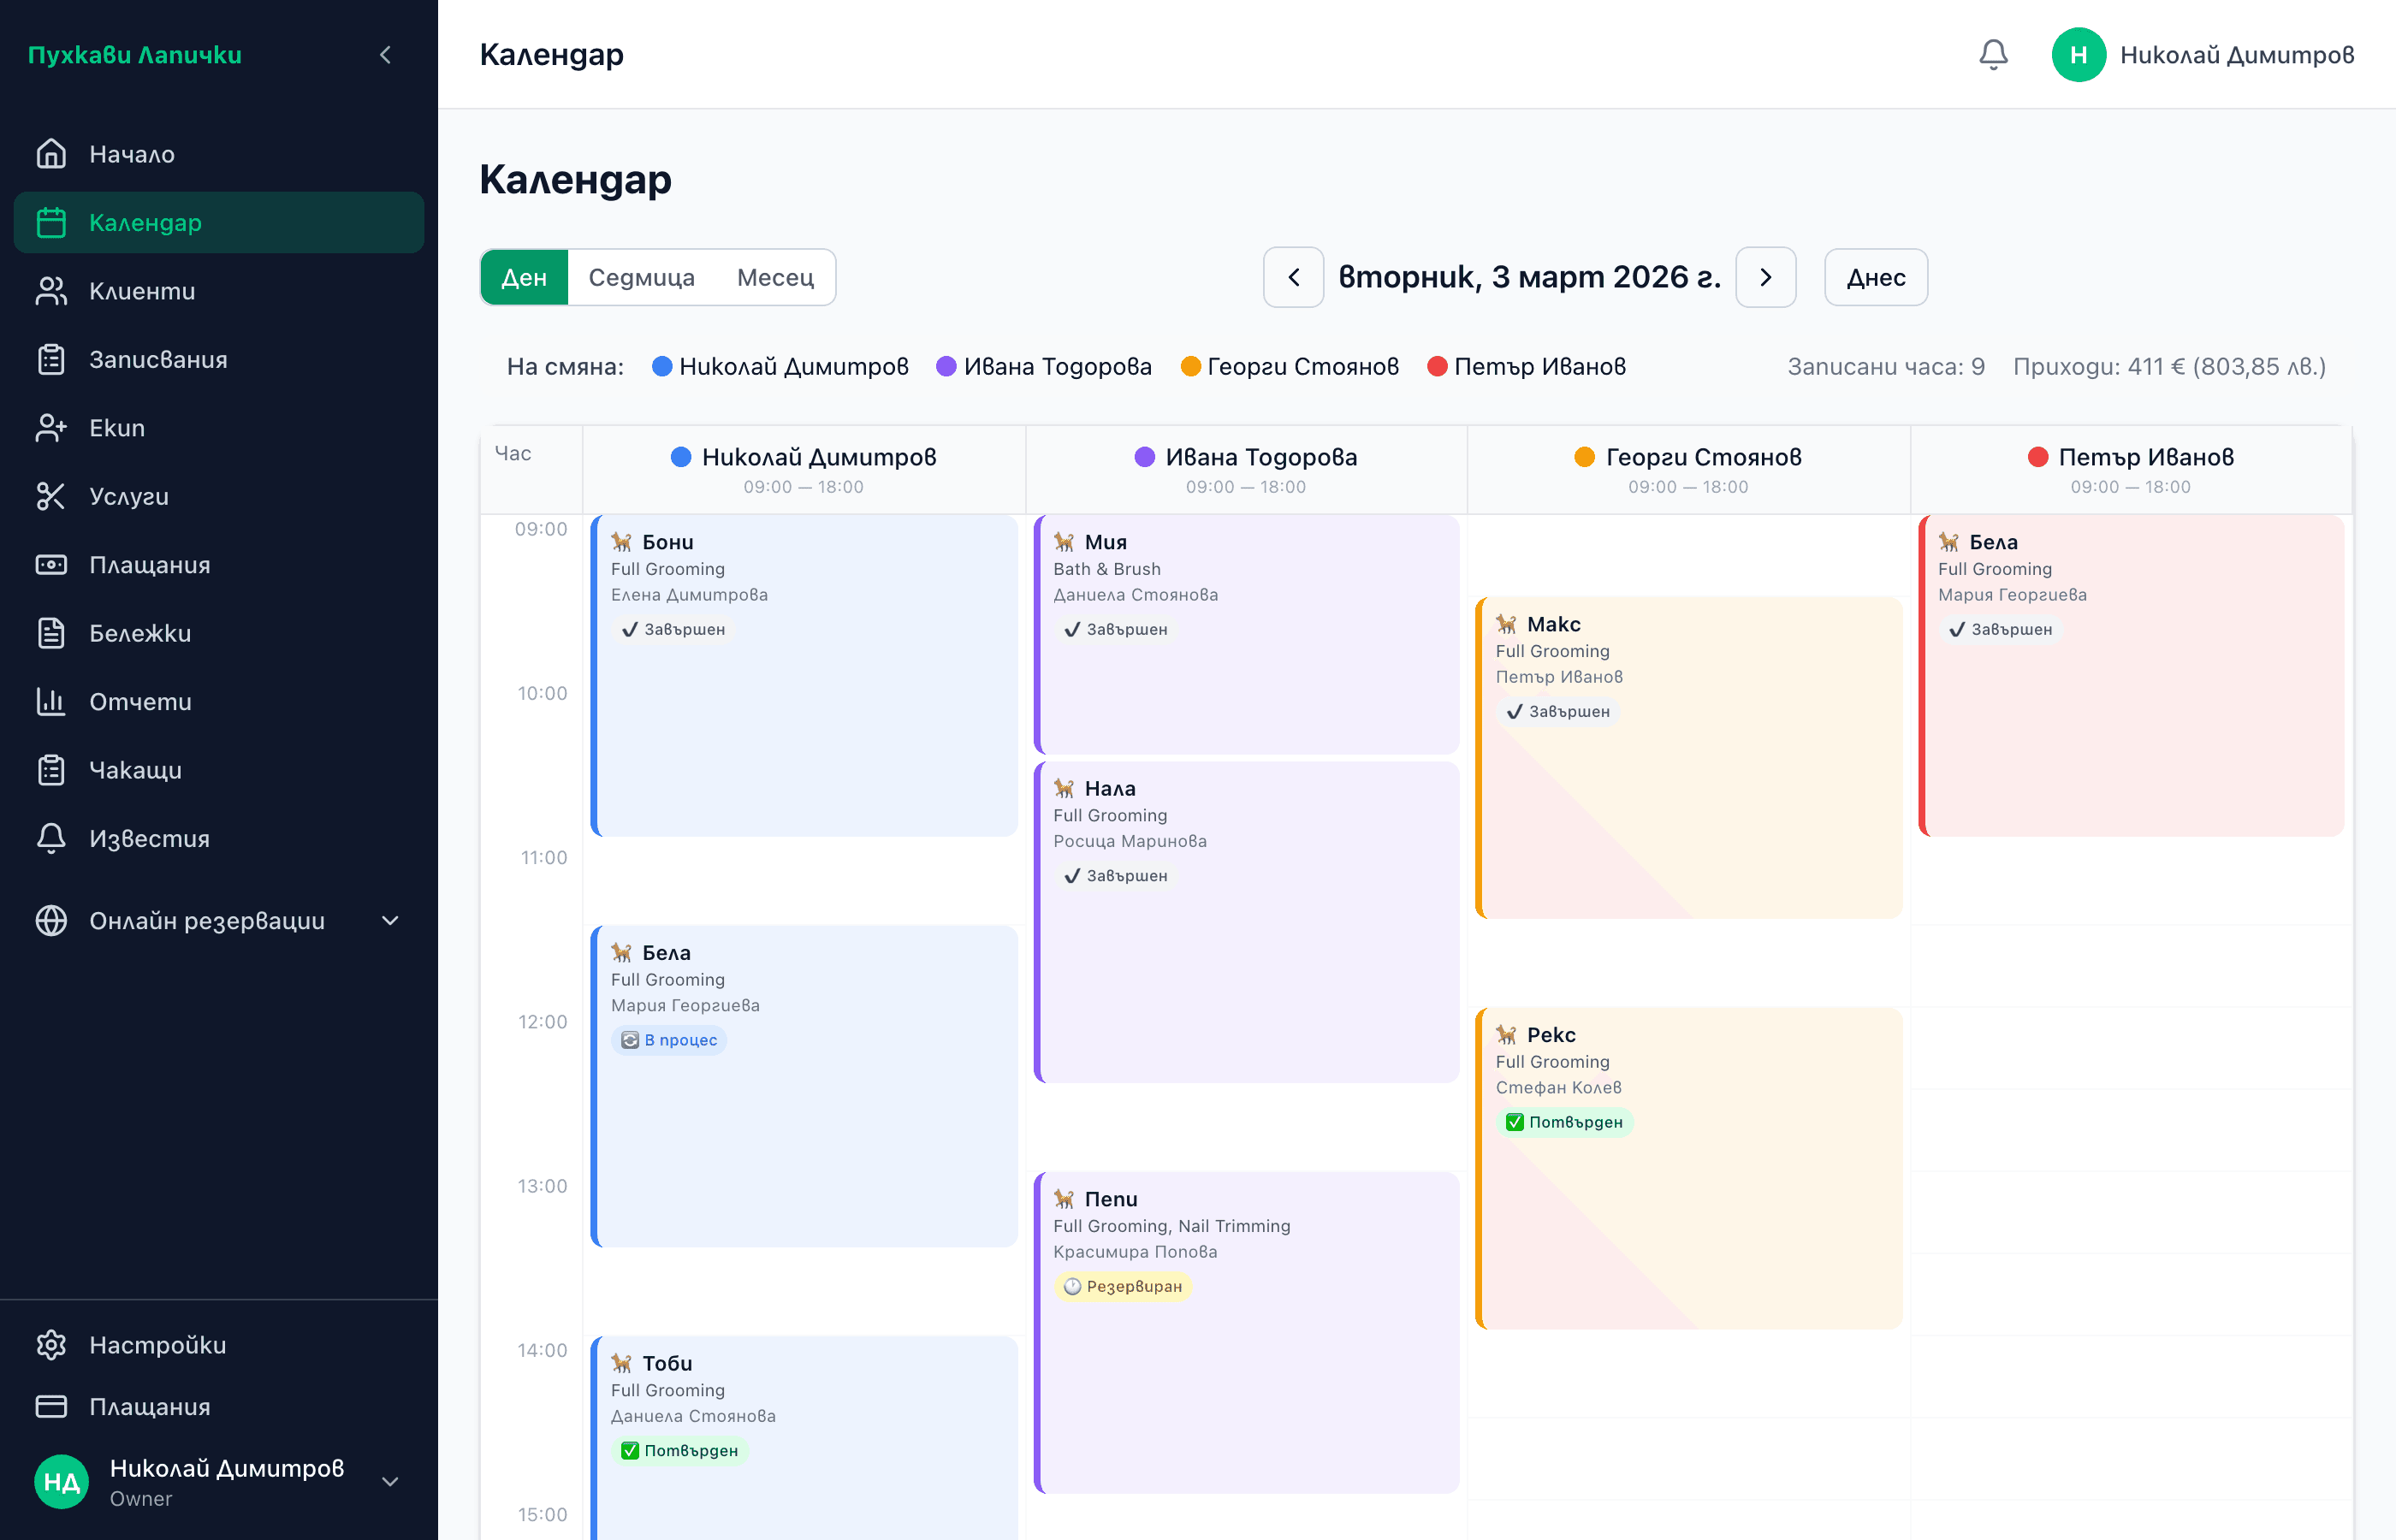This screenshot has height=1540, width=2396.
Task: Go to the previous day arrow
Action: [1293, 277]
